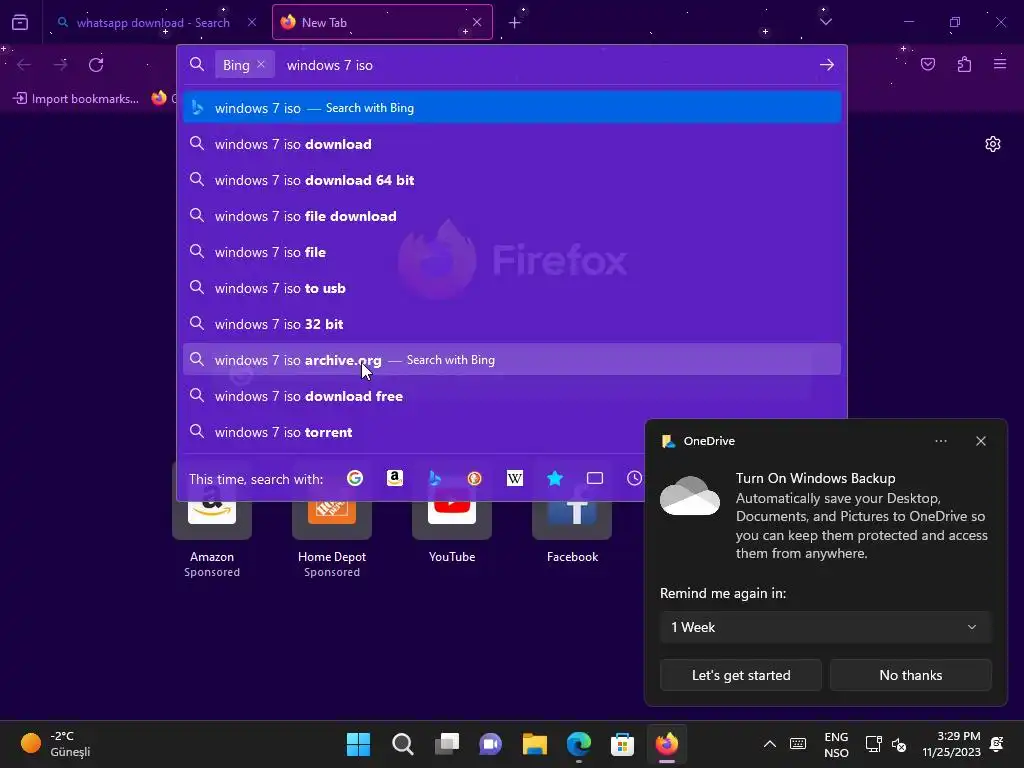Expand the list all tabs chevron
Image resolution: width=1024 pixels, height=768 pixels.
coord(825,22)
